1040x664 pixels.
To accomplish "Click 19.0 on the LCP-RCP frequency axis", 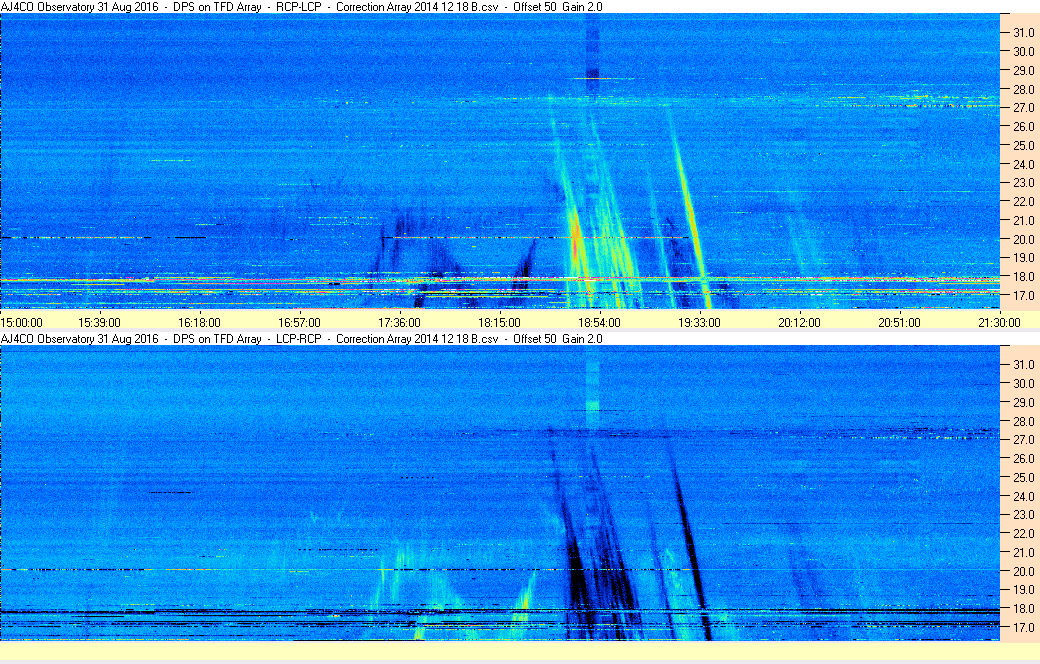I will coord(1023,590).
